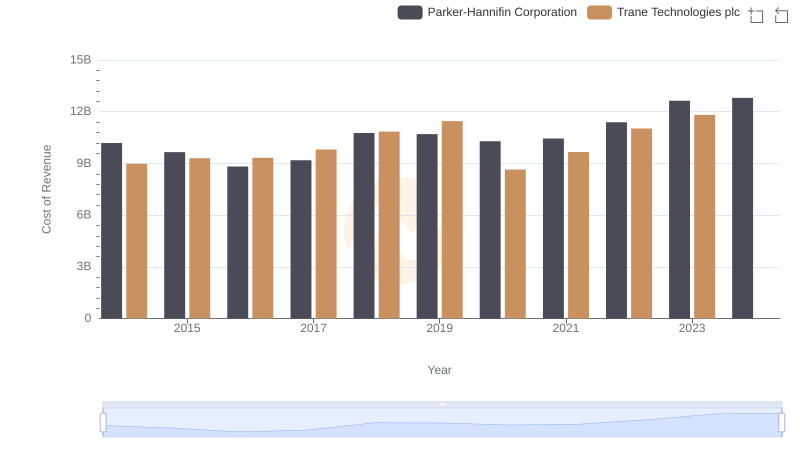The width and height of the screenshot is (800, 461).
Task: Toggle Trane Technologies plc legend label
Action: coord(678,12)
